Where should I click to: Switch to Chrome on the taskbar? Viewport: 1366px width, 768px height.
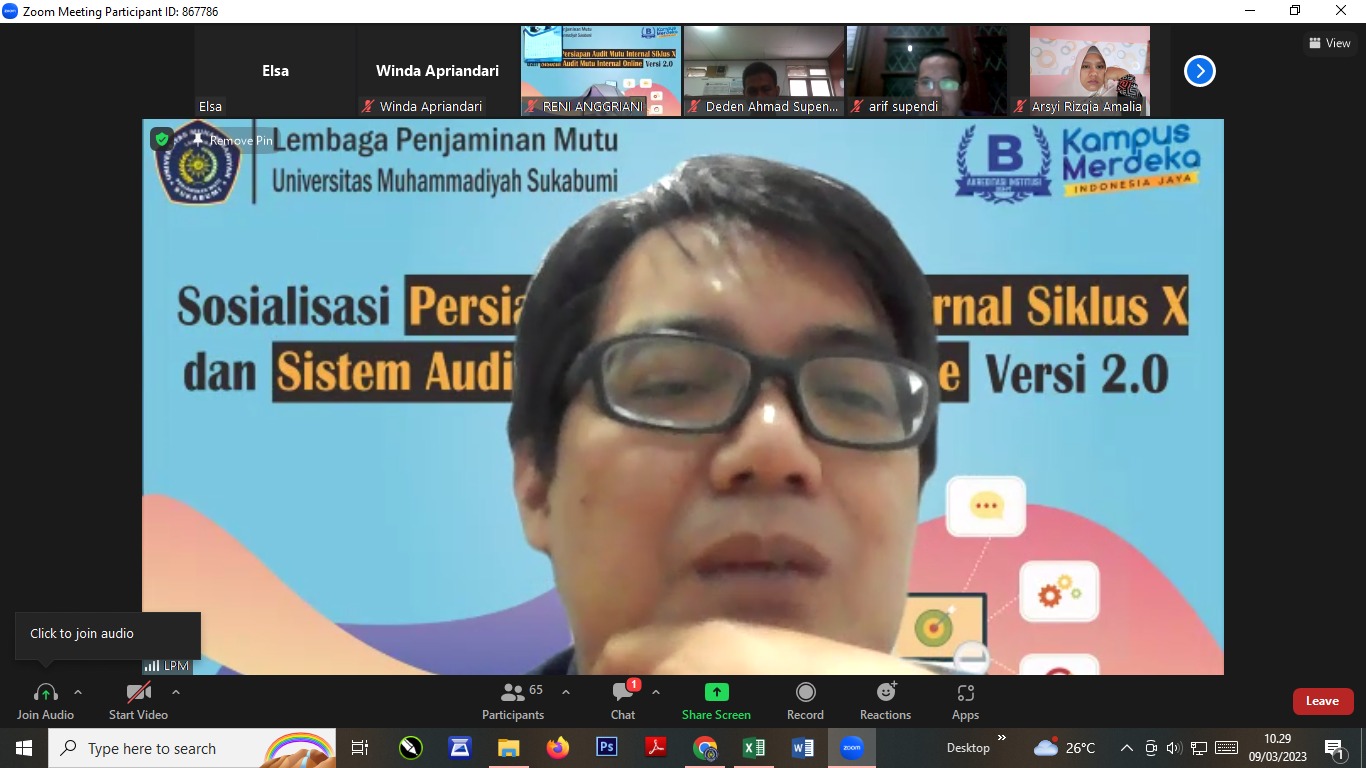705,748
